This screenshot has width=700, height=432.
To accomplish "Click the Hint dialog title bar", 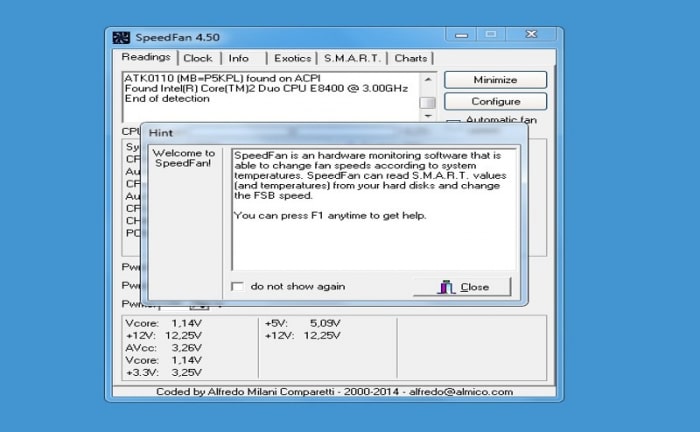I will (x=330, y=132).
